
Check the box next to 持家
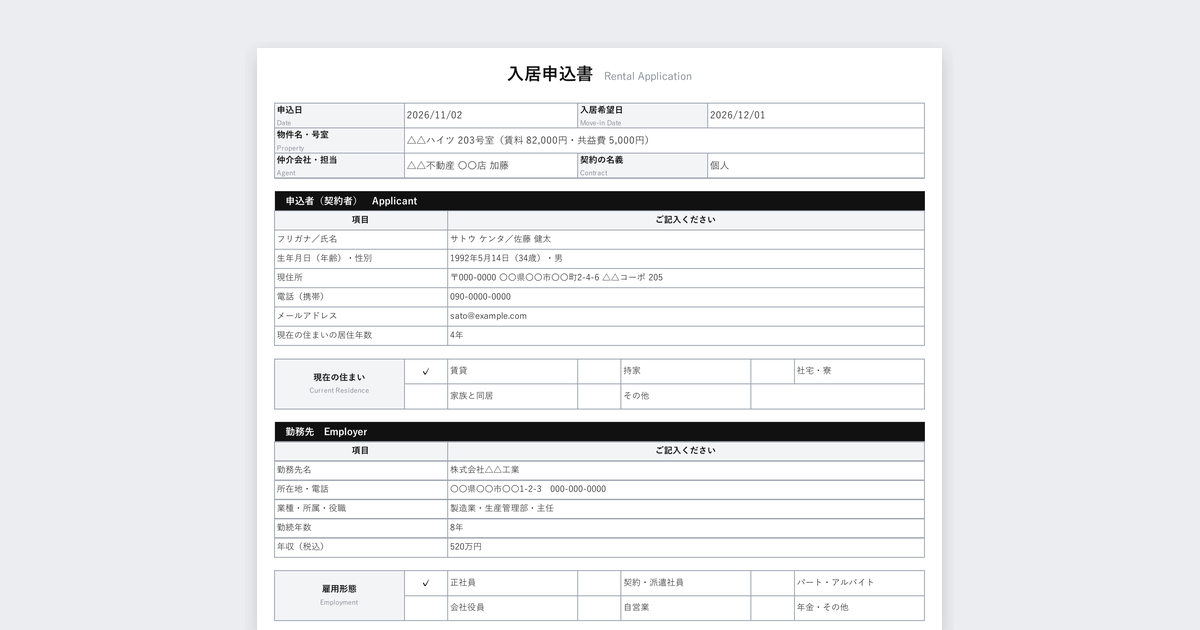pos(599,371)
